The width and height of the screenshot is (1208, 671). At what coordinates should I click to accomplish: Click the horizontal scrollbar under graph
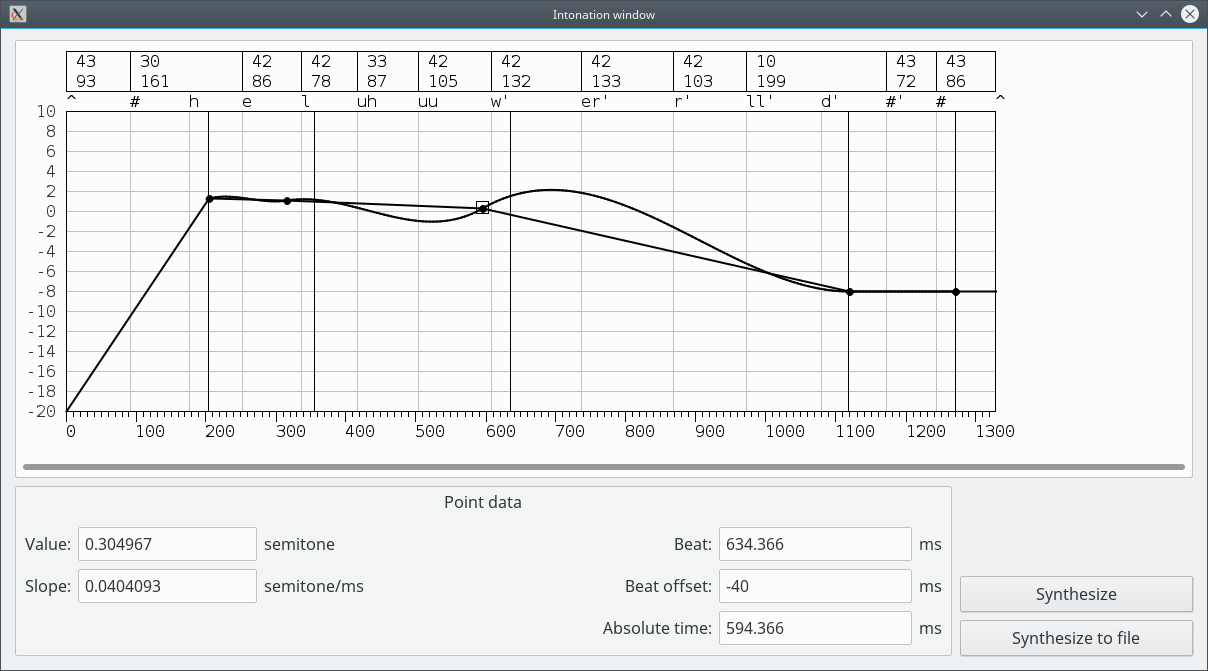[604, 467]
